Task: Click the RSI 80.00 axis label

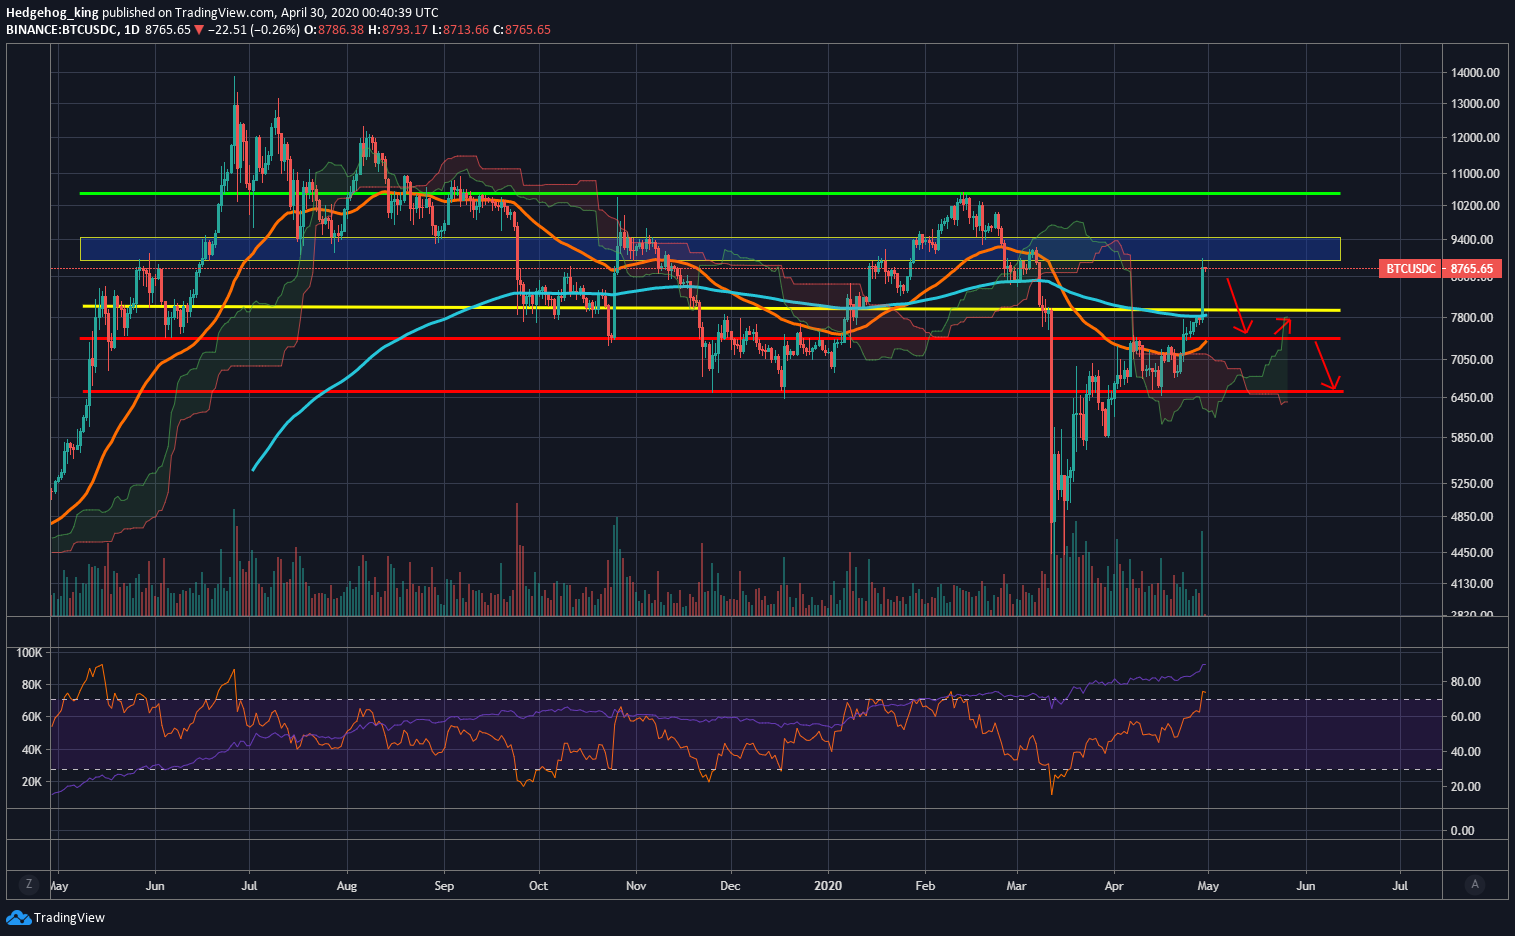Action: [1465, 682]
